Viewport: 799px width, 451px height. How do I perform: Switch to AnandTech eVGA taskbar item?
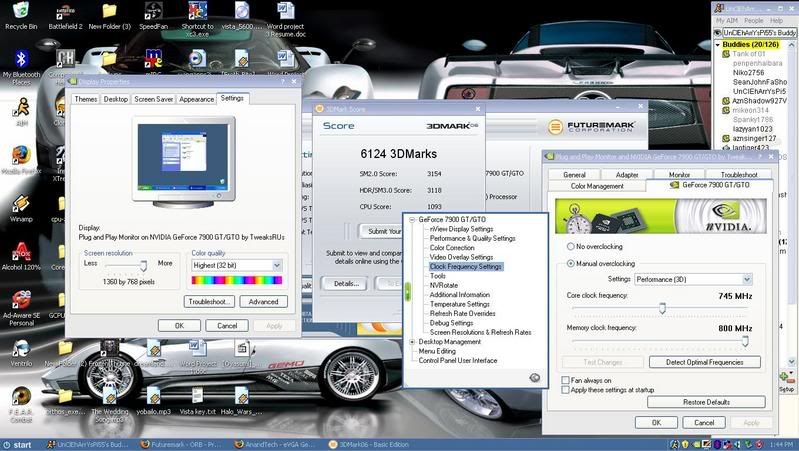point(275,445)
